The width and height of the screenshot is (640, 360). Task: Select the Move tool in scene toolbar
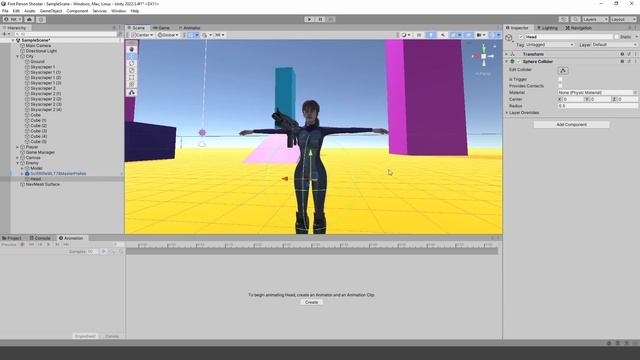point(131,56)
